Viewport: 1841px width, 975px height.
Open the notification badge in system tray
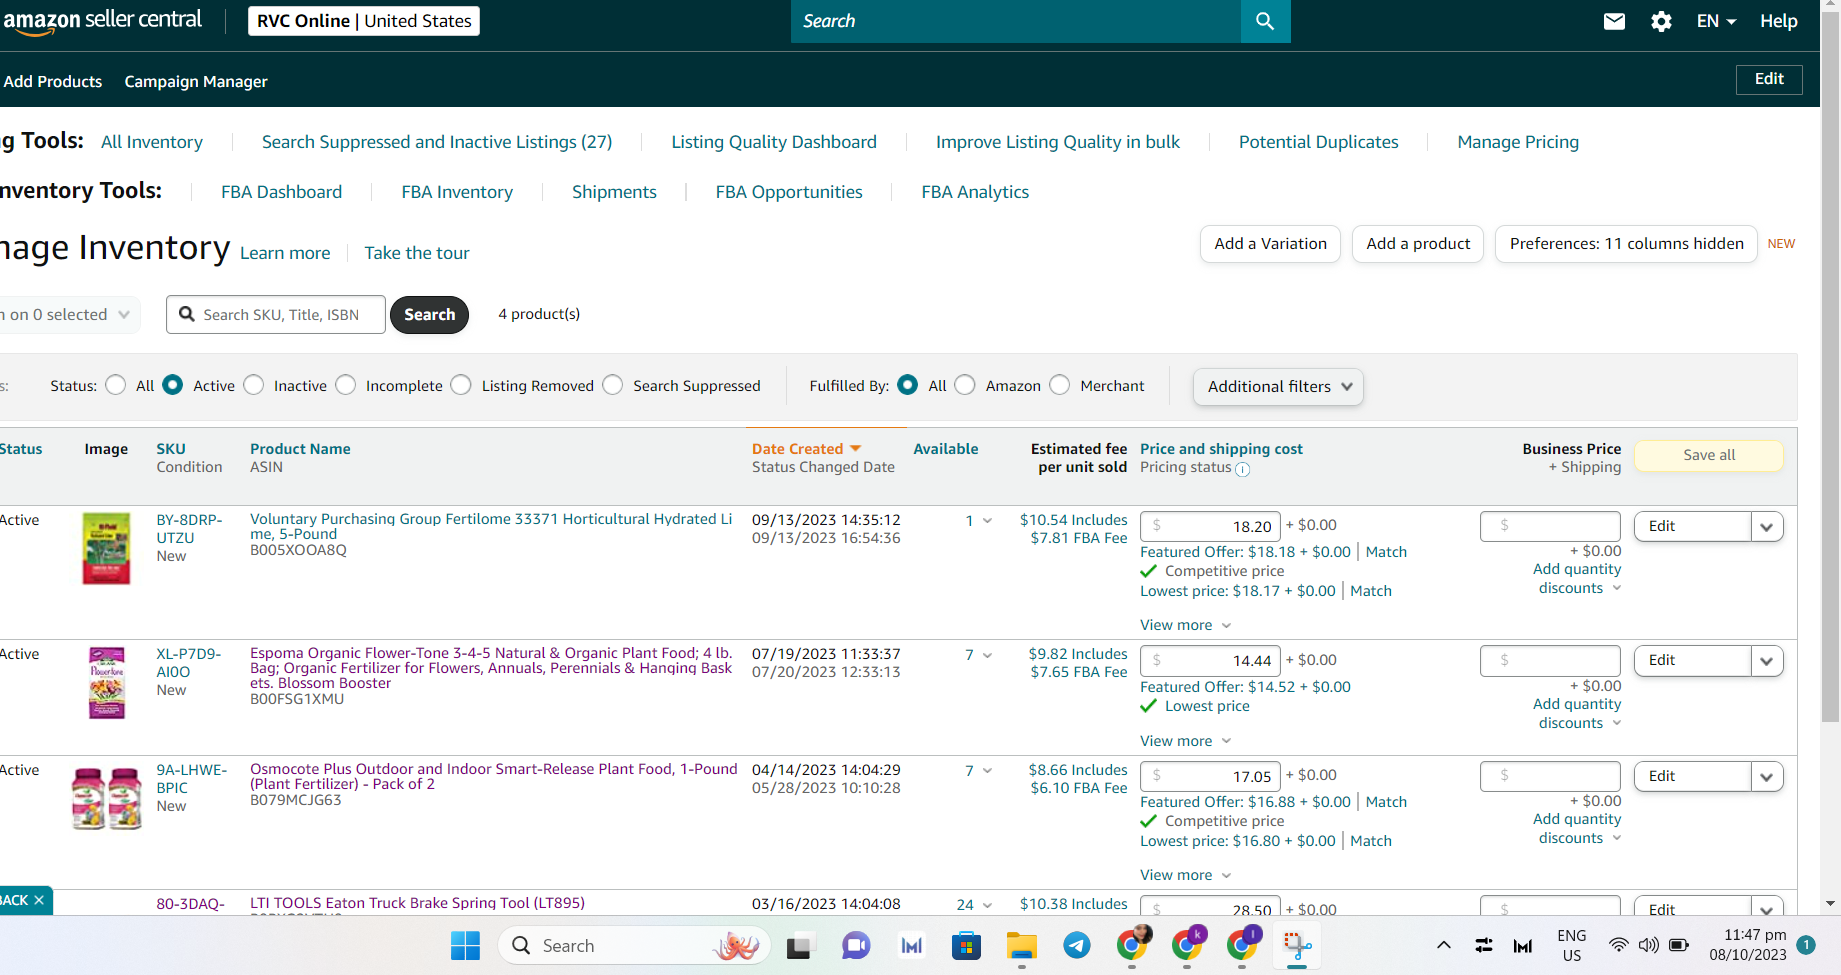[1806, 944]
